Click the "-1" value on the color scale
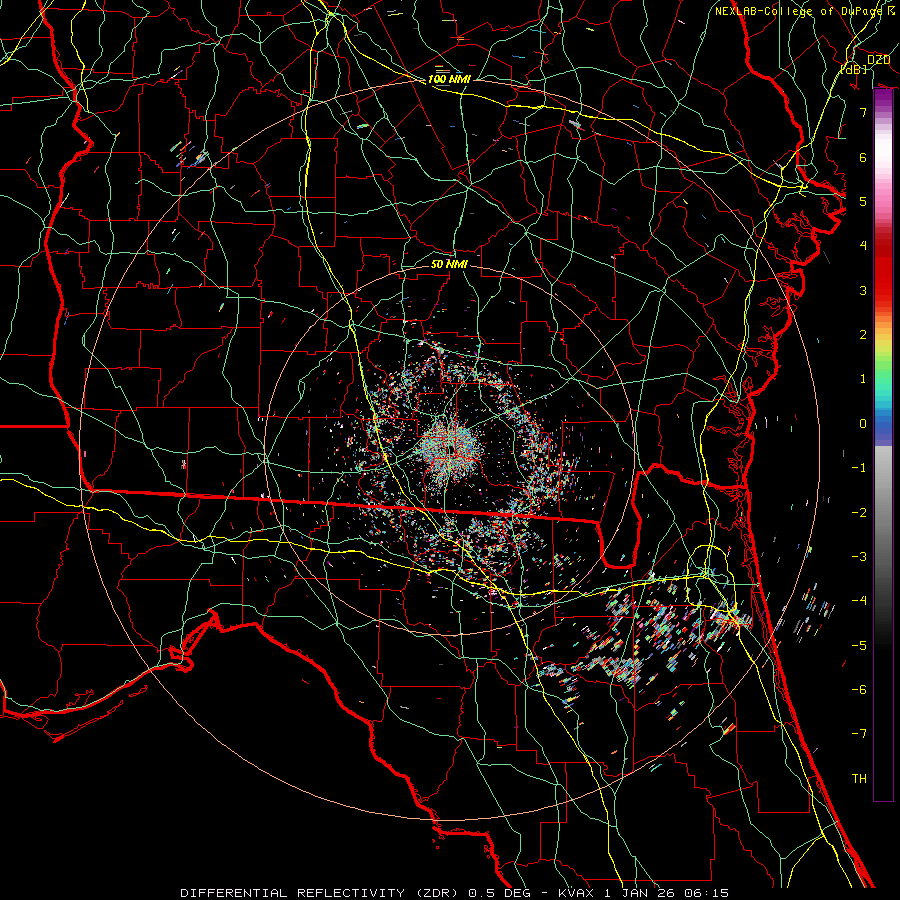The width and height of the screenshot is (900, 900). click(859, 468)
